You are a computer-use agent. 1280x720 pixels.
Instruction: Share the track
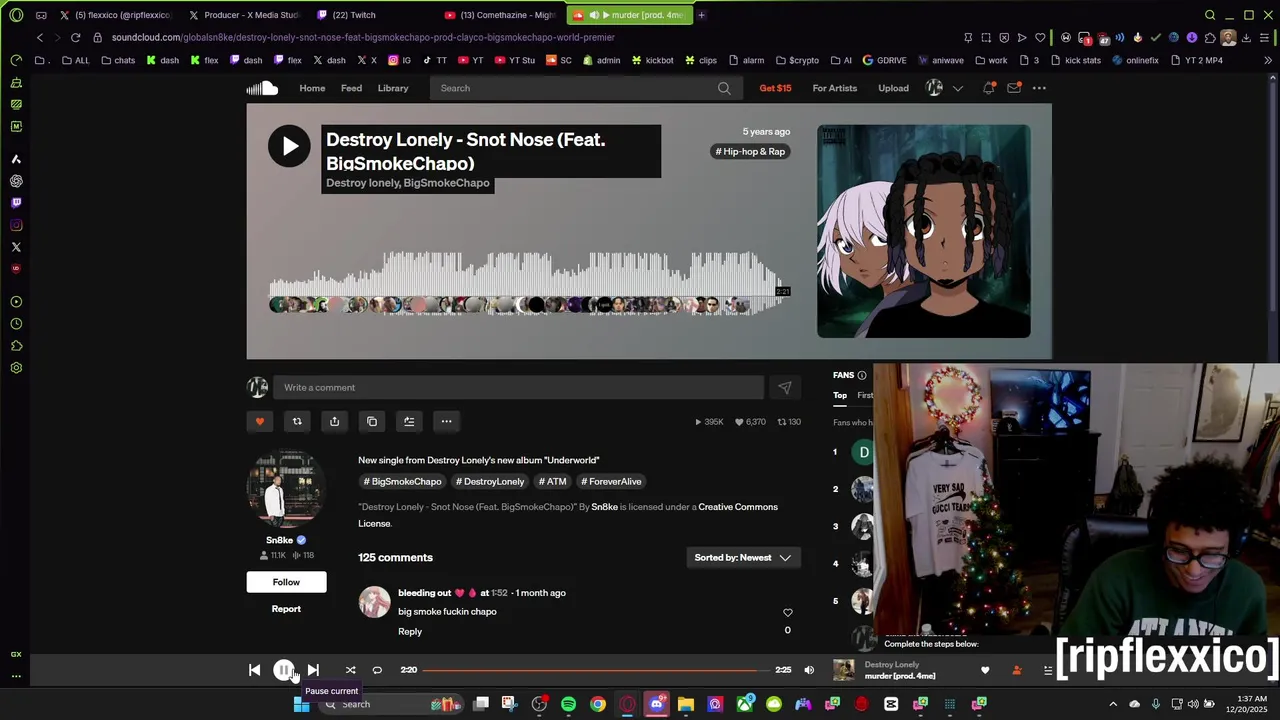[334, 422]
